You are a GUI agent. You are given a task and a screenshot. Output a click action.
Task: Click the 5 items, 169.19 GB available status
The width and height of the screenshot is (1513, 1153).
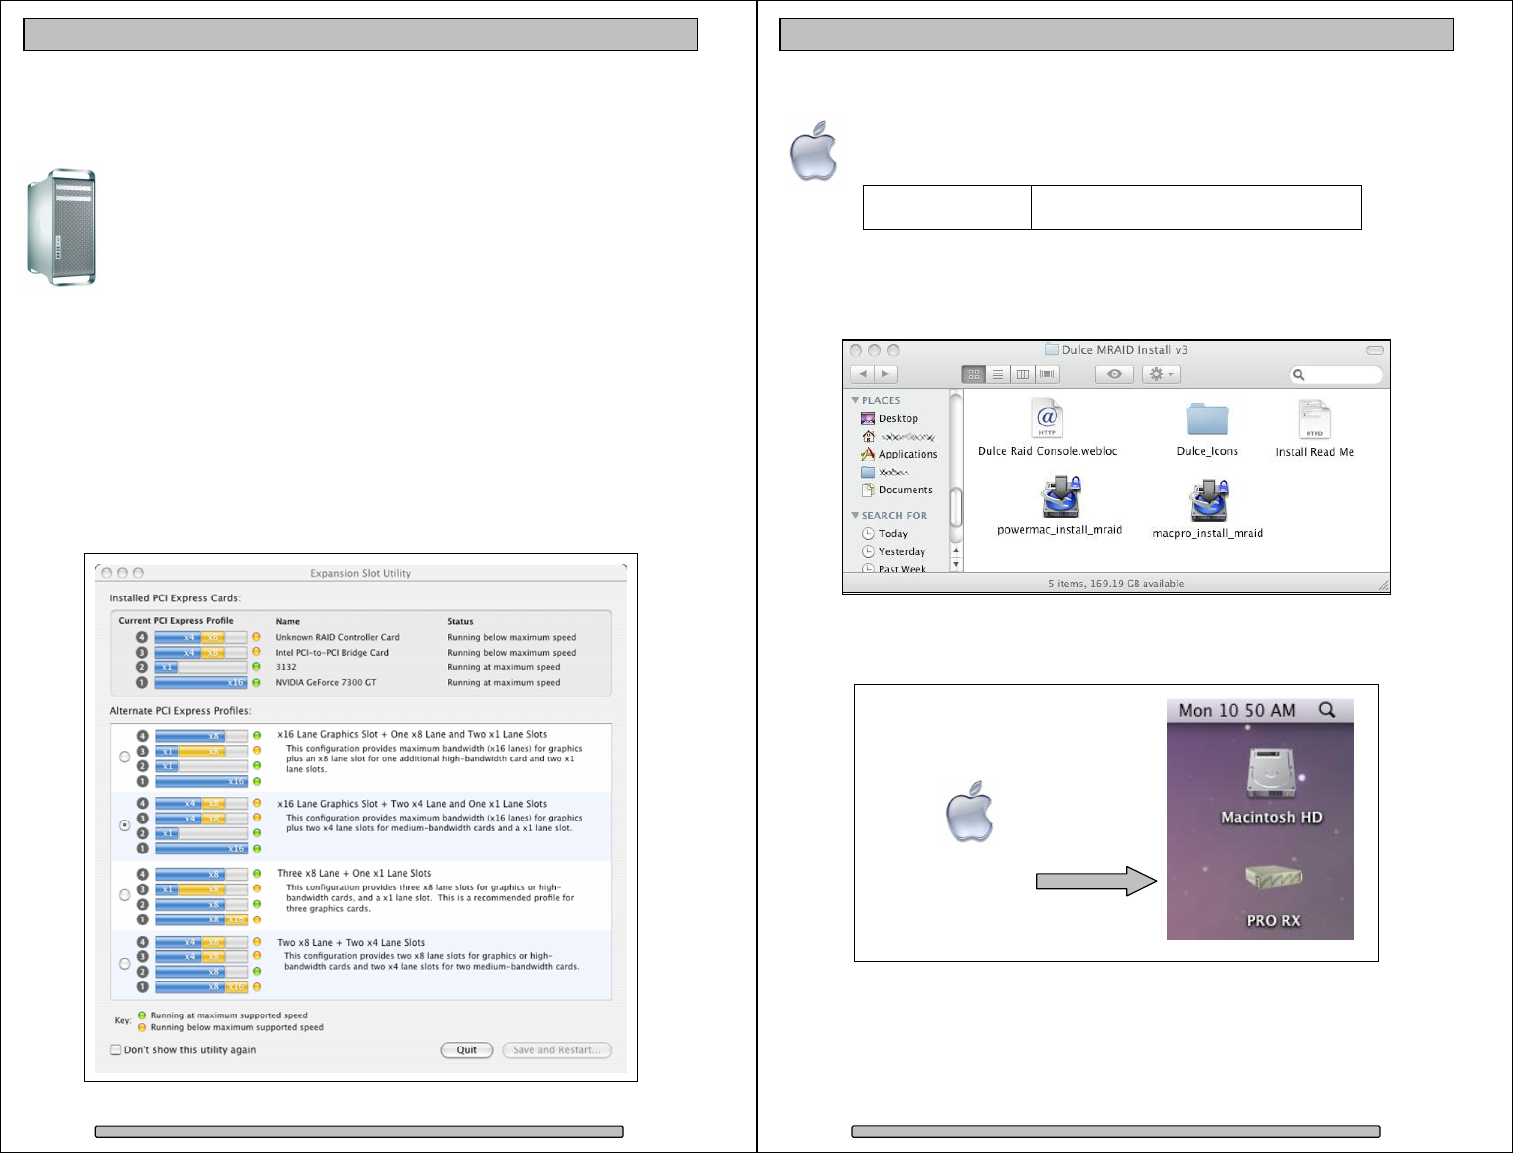click(x=1116, y=584)
